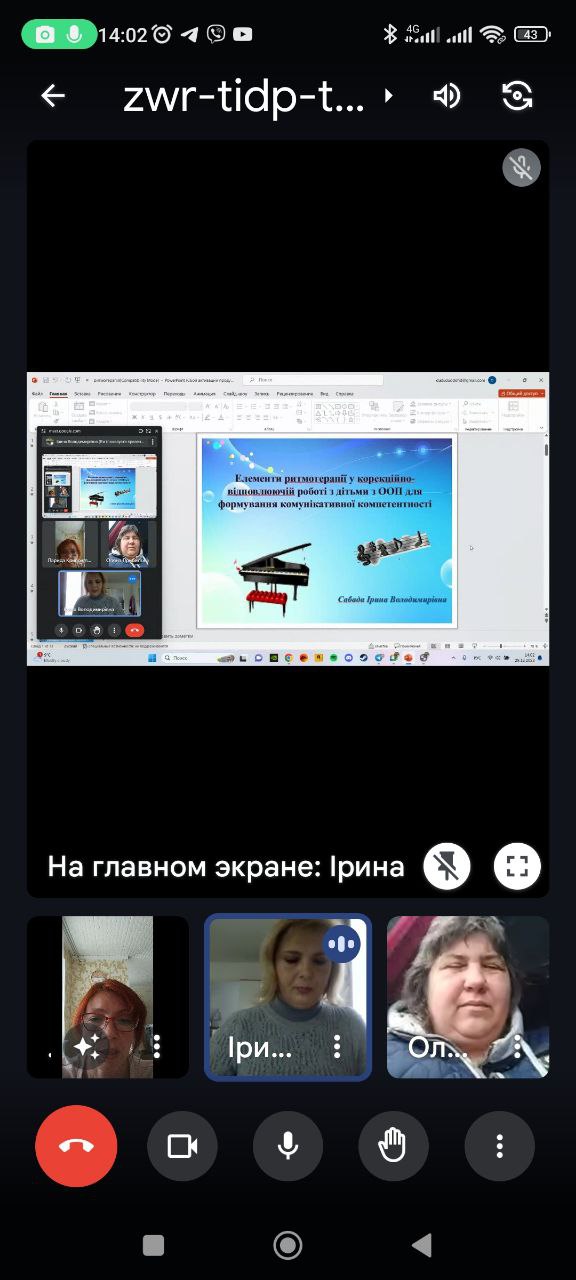This screenshot has width=576, height=1280.
Task: Open visual effects on the self-view tile
Action: [x=87, y=1046]
